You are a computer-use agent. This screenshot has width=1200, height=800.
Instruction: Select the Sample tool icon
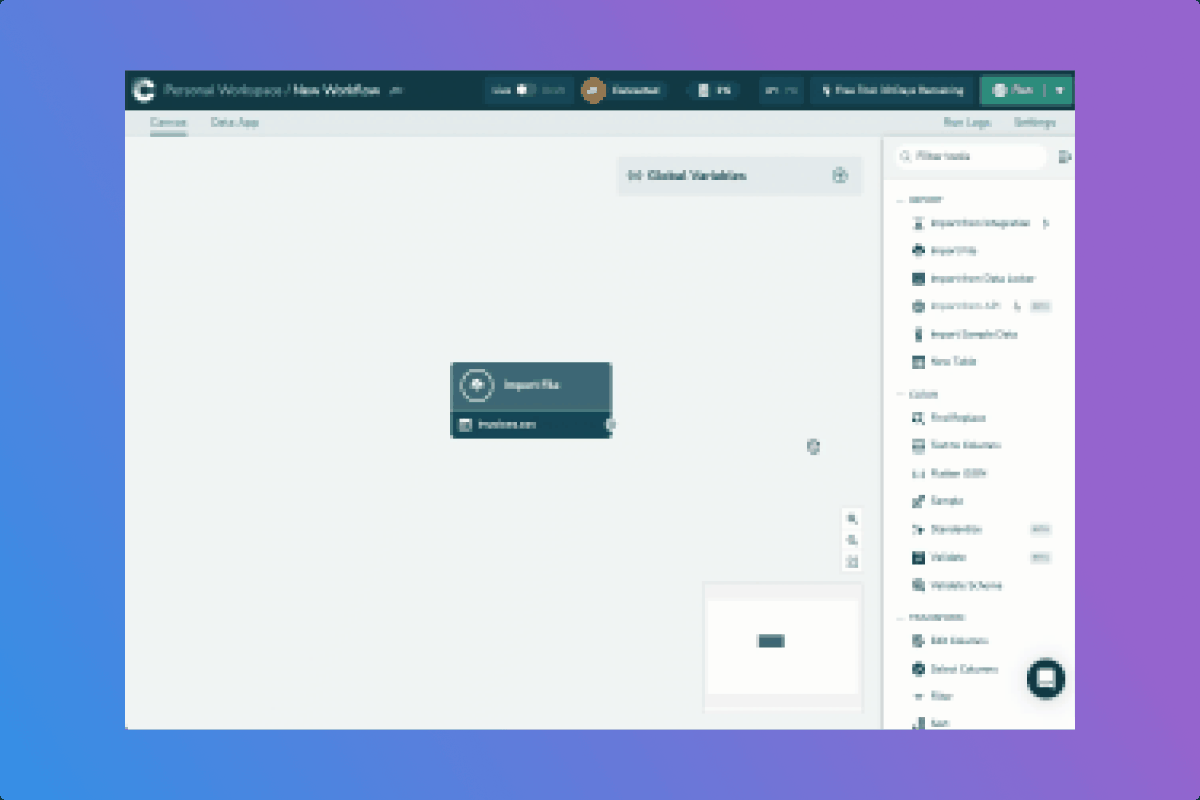[918, 501]
